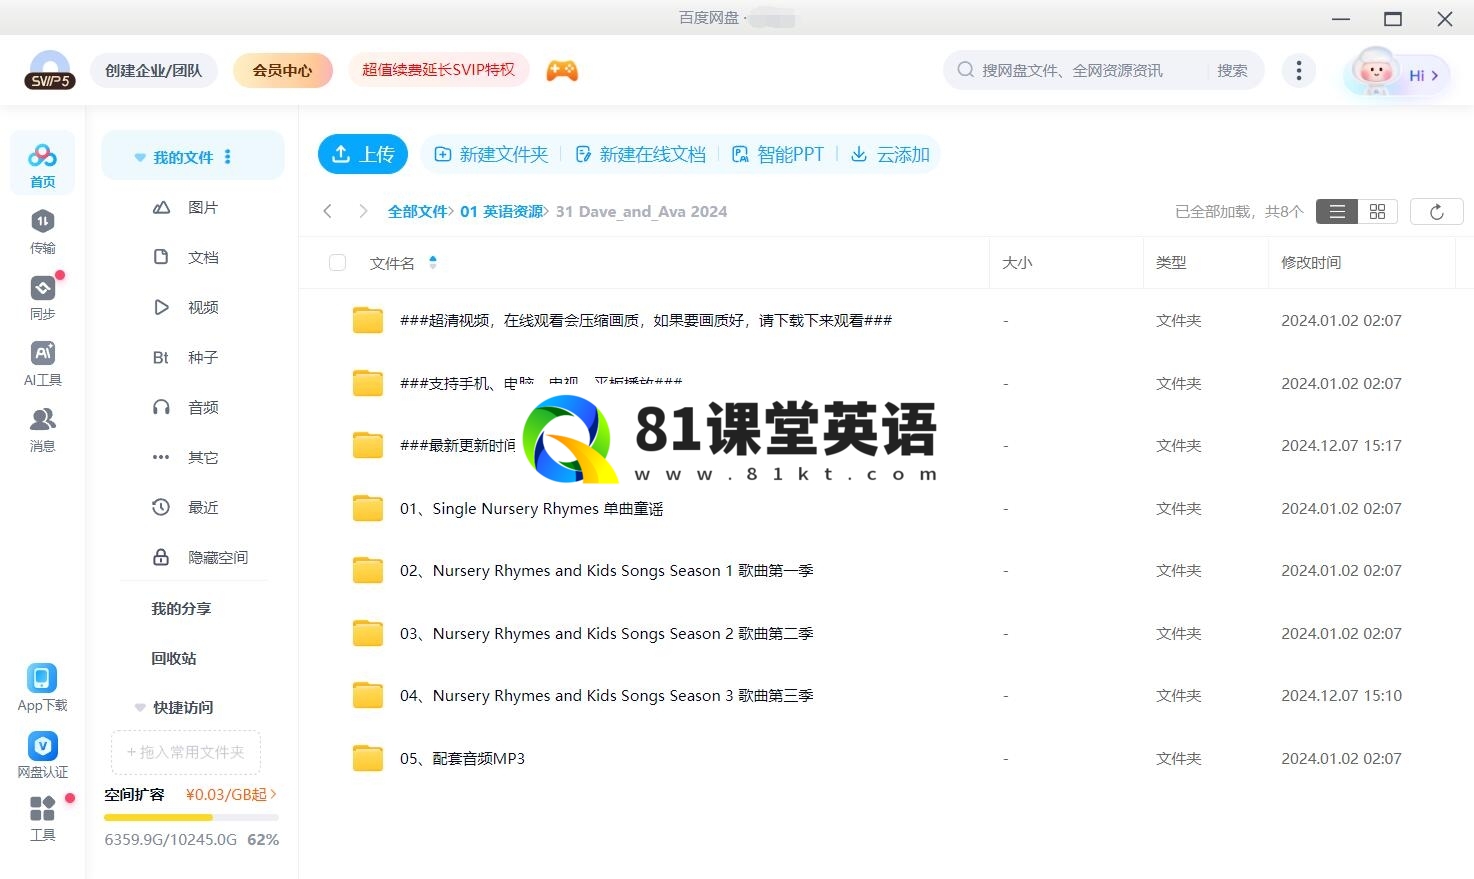Sort by 文件名 arrow toggle

coord(432,262)
